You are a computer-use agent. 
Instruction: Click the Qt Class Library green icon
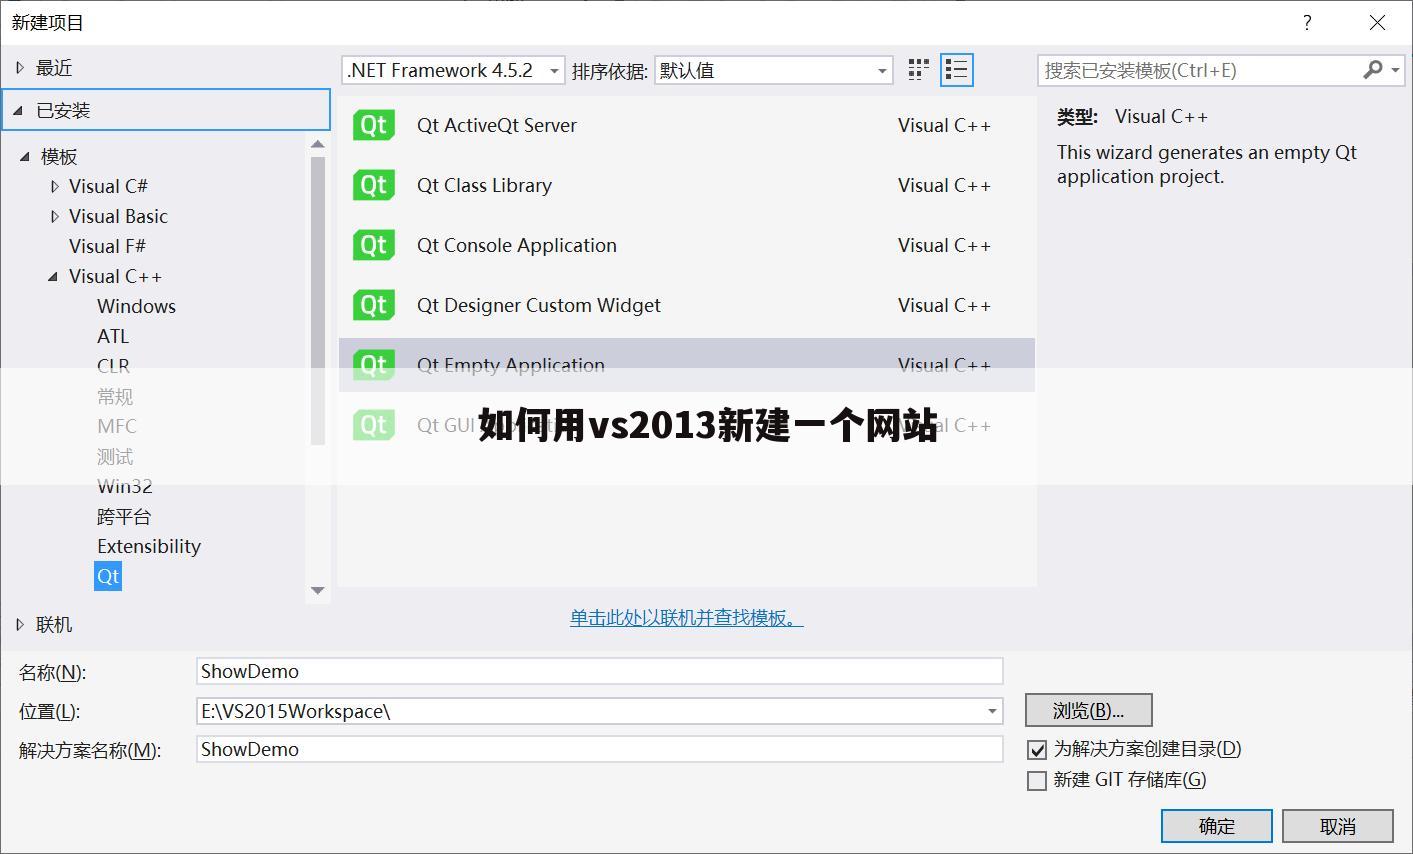click(374, 185)
